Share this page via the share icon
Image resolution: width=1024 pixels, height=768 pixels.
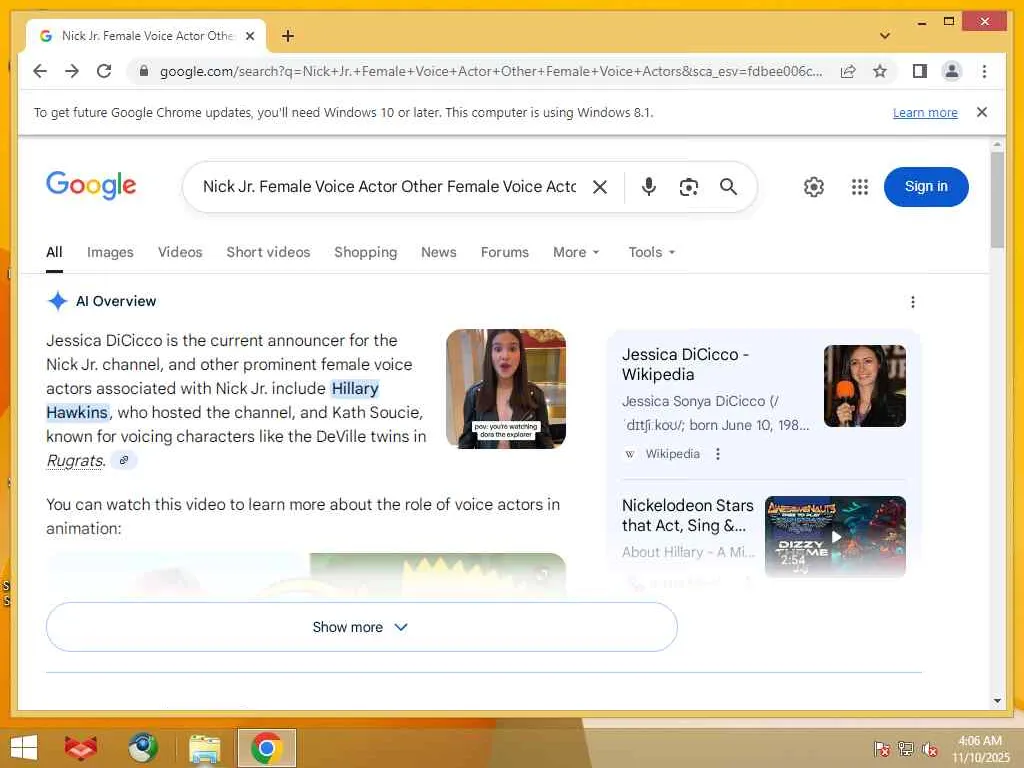(x=848, y=71)
